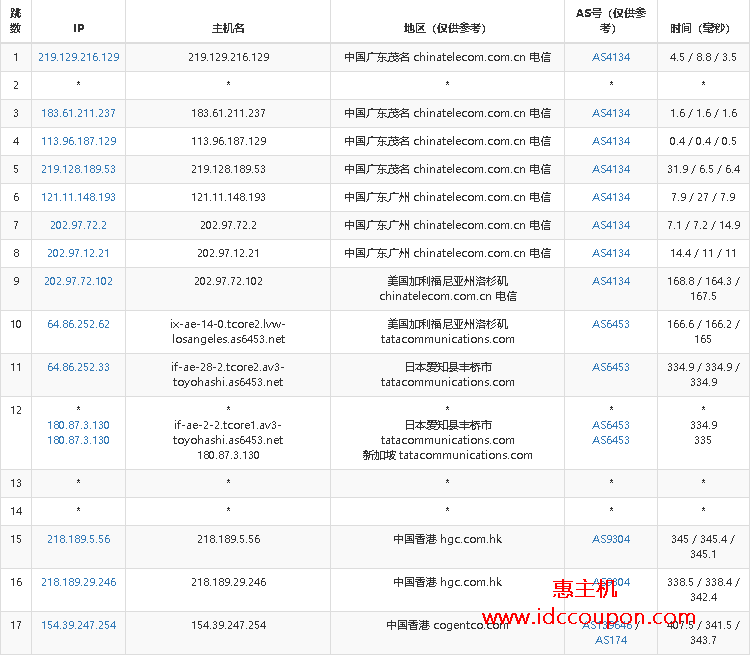The image size is (751, 655).
Task: Open IP link 121.11.148.193
Action: click(x=78, y=197)
